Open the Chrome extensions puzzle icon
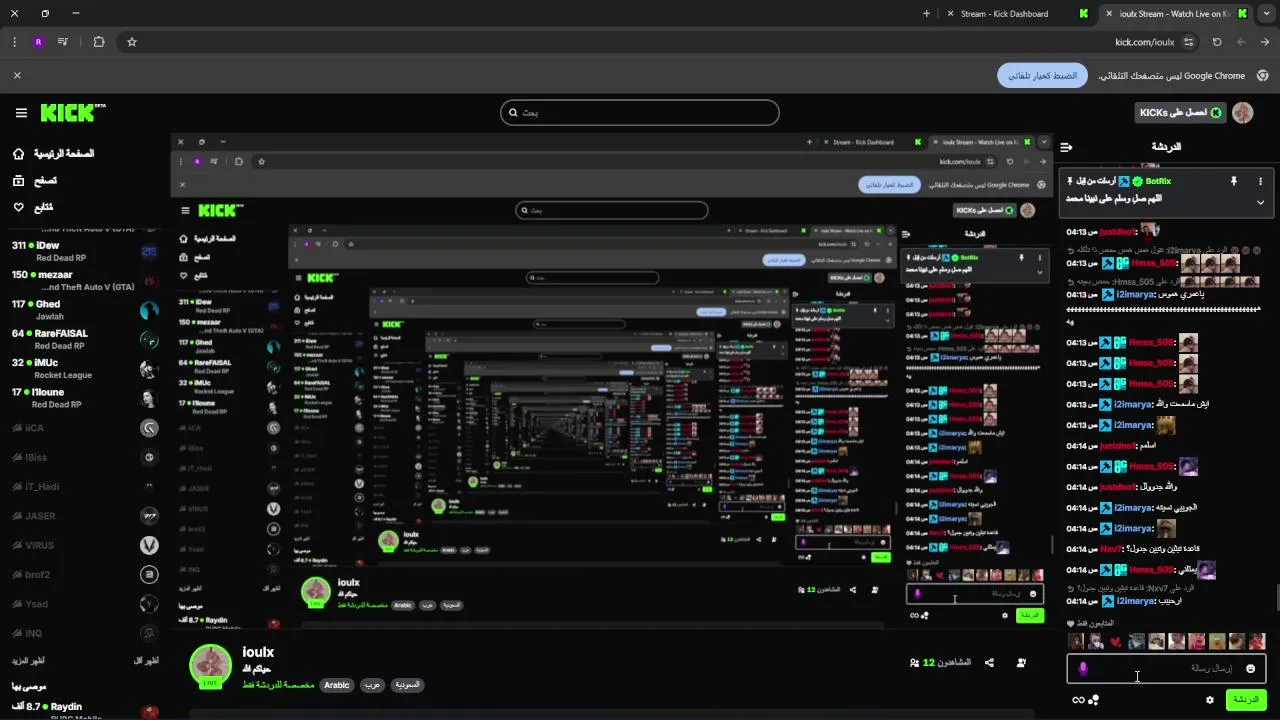The width and height of the screenshot is (1280, 720). (x=98, y=42)
